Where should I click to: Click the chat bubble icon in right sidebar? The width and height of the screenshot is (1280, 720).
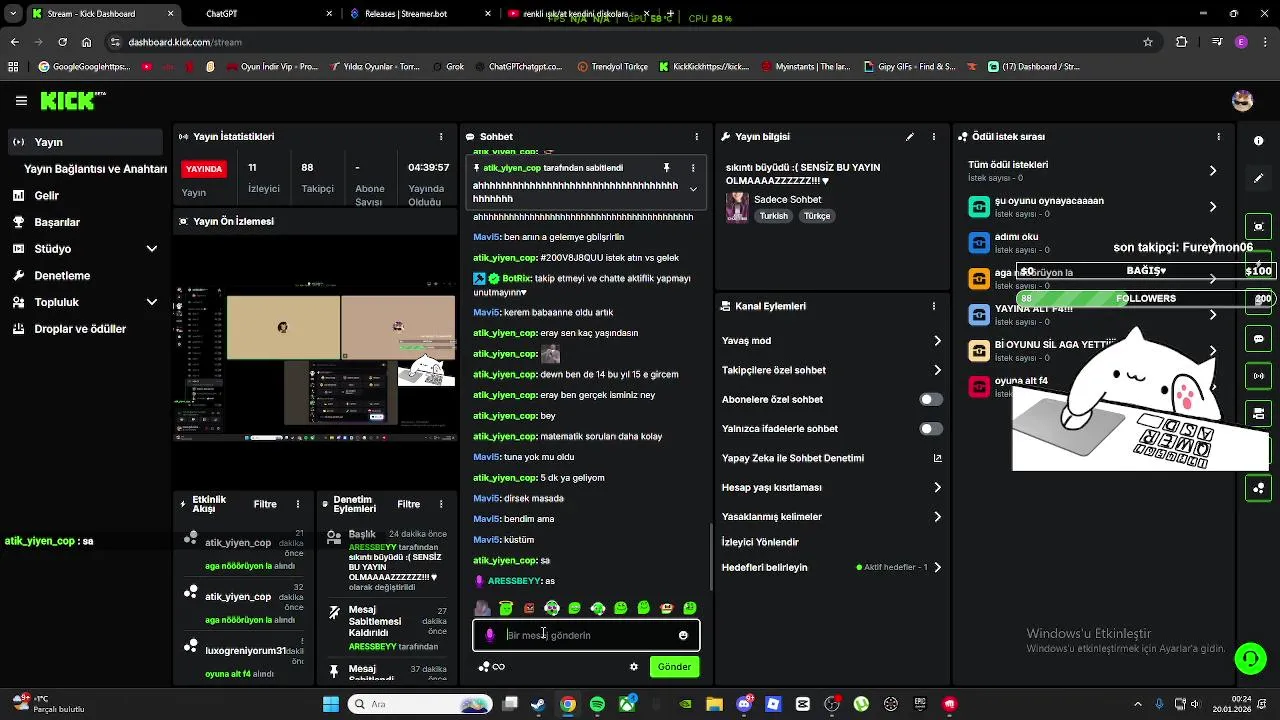point(1259,339)
